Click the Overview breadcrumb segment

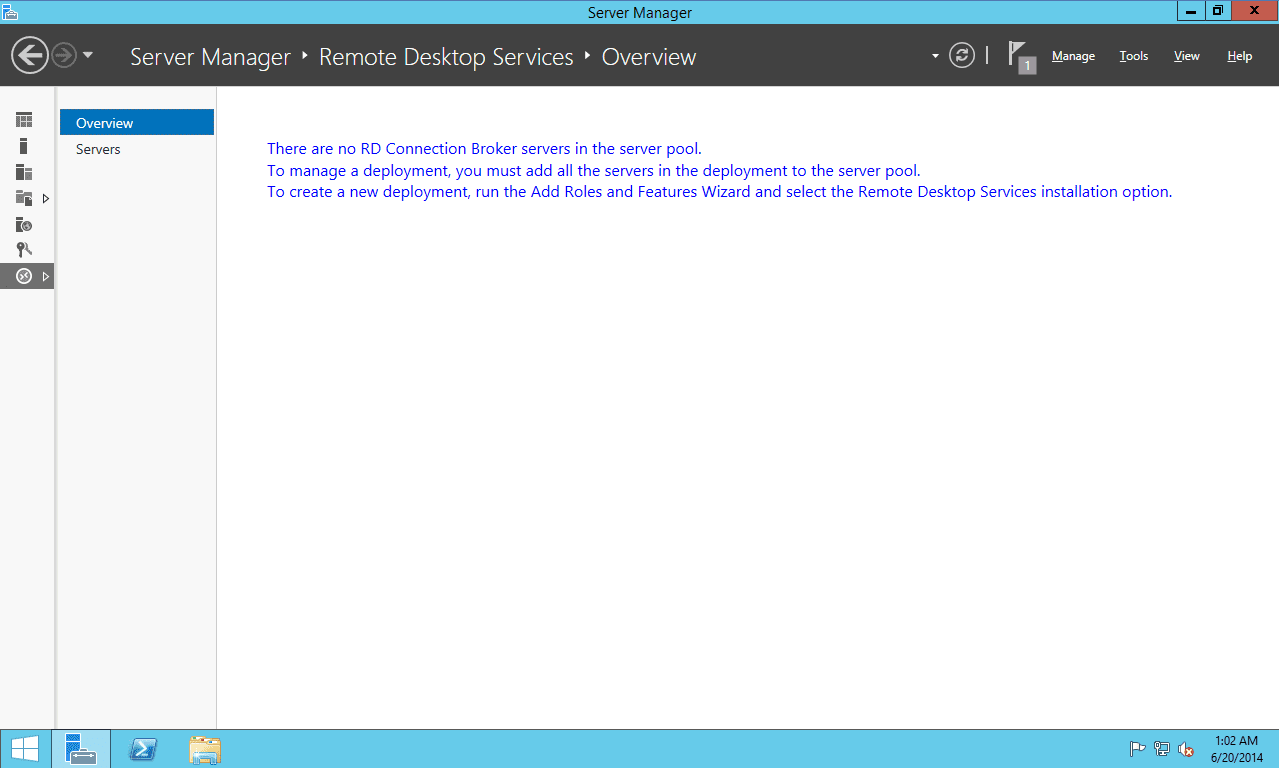tap(649, 57)
